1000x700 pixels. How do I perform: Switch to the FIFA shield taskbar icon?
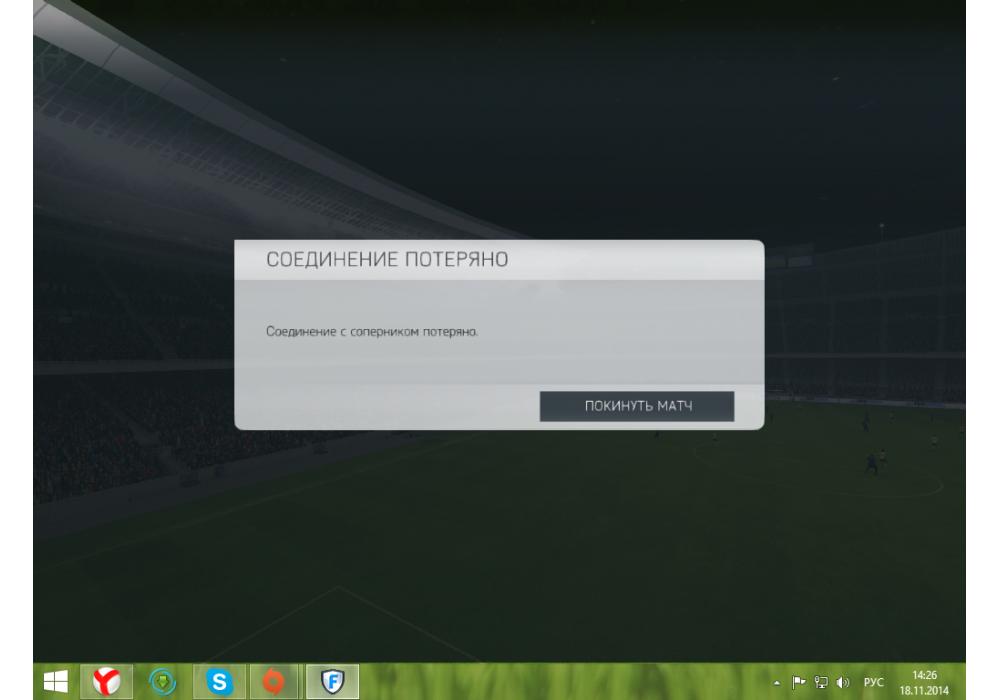pos(332,682)
